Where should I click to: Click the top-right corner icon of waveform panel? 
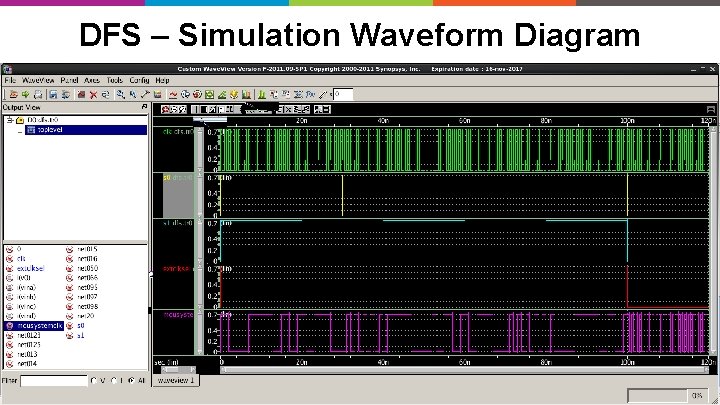(710, 109)
